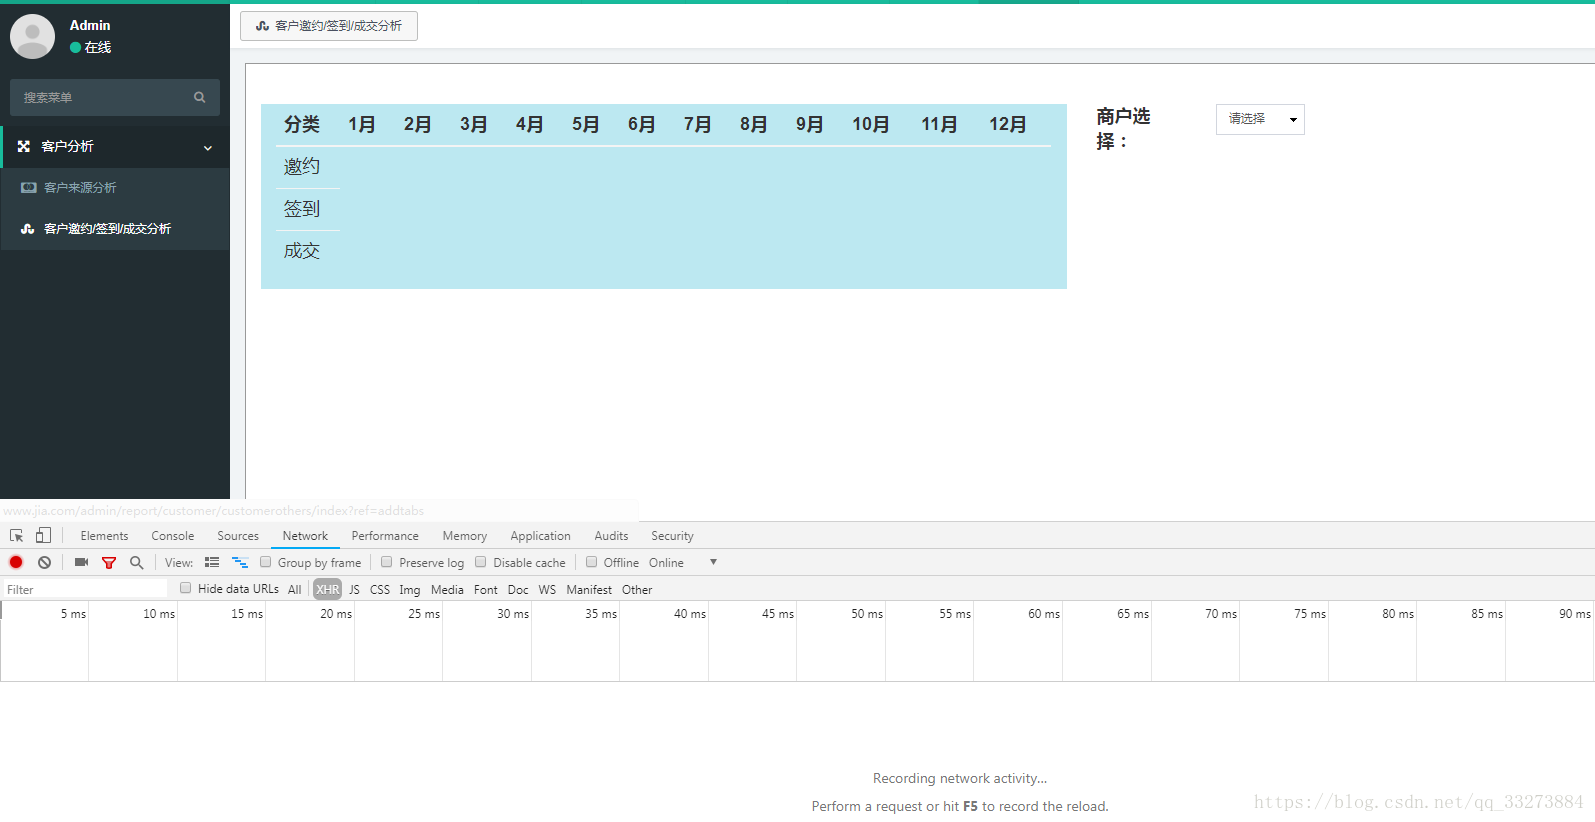Click the 80 ms timeline marker
This screenshot has width=1595, height=822.
(1398, 614)
